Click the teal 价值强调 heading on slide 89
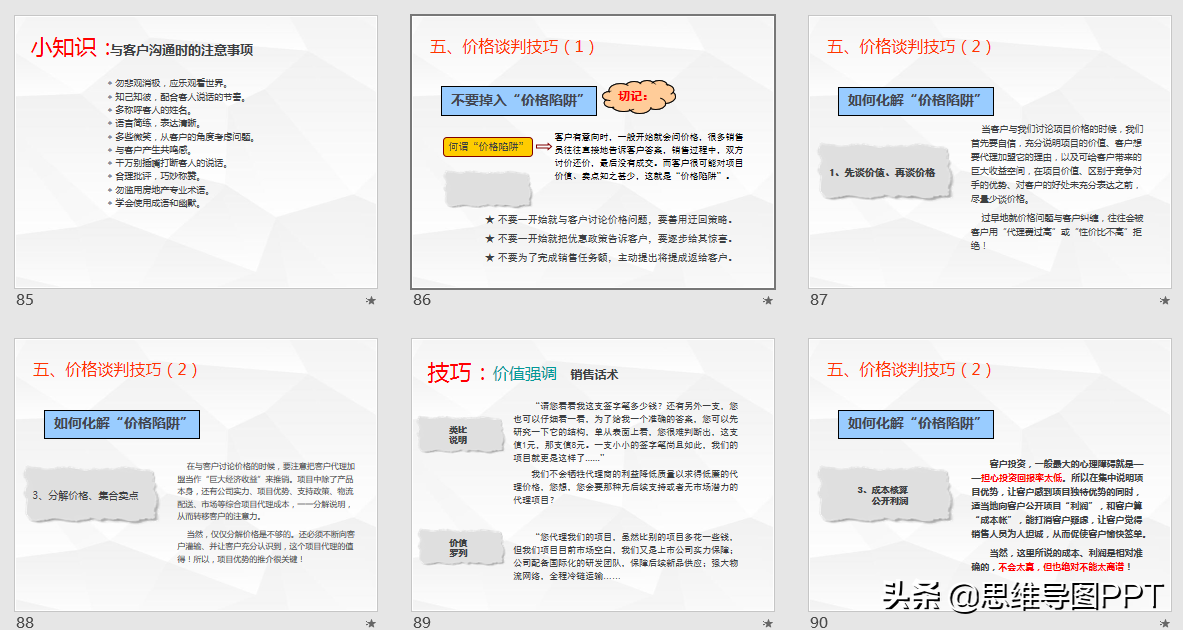The width and height of the screenshot is (1183, 630). tap(525, 373)
